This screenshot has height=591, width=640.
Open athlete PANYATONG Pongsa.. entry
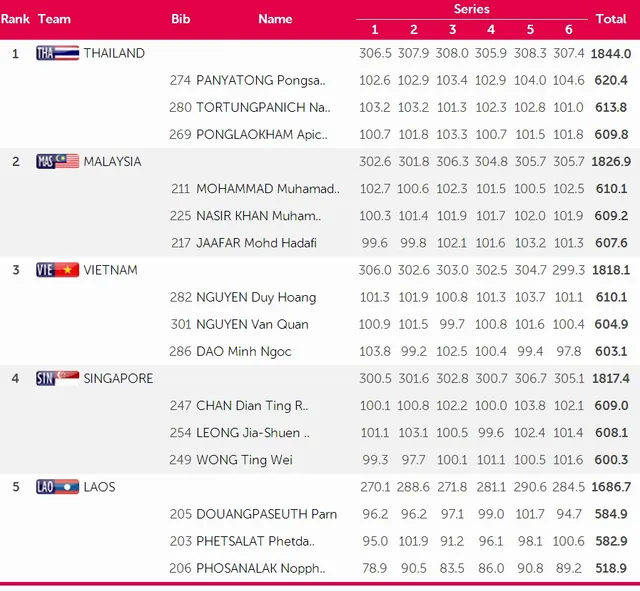260,80
